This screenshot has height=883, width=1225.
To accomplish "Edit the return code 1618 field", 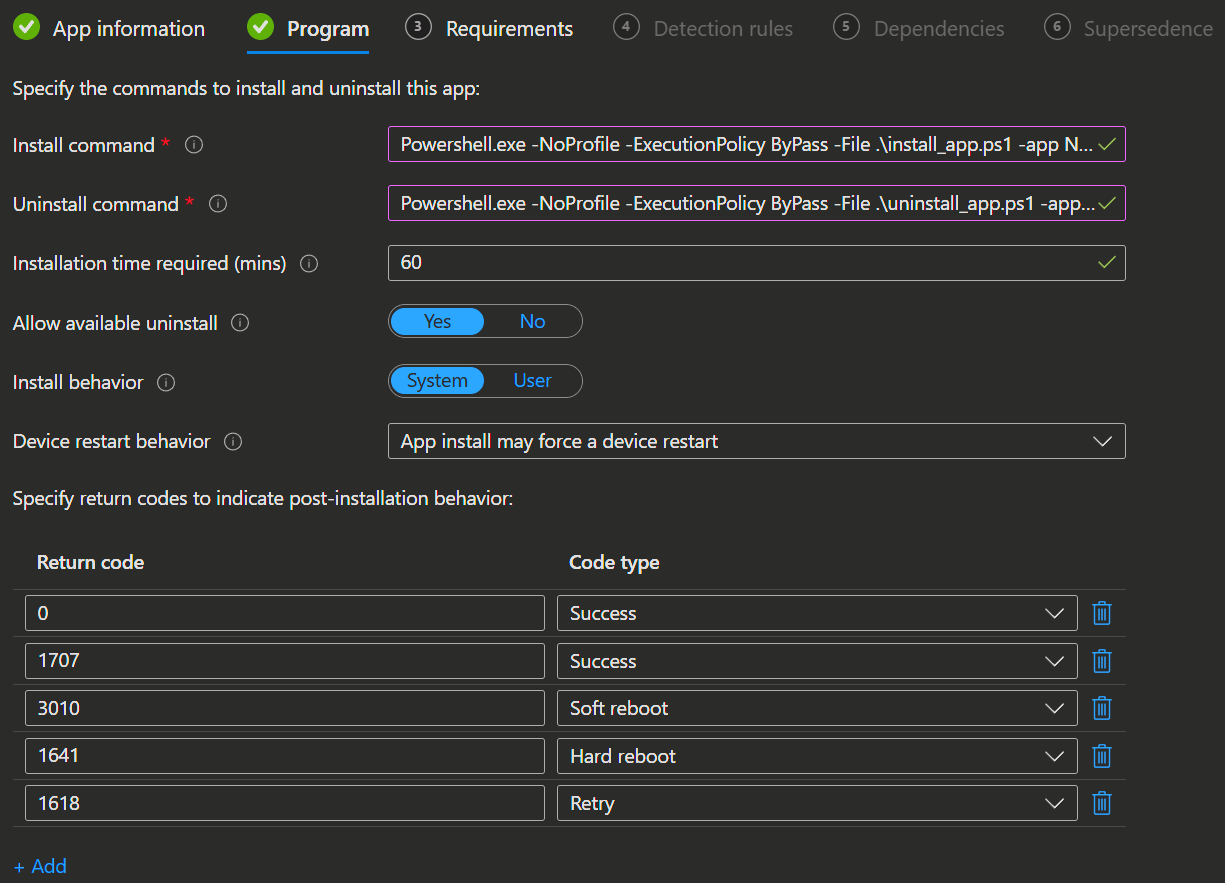I will (x=285, y=803).
